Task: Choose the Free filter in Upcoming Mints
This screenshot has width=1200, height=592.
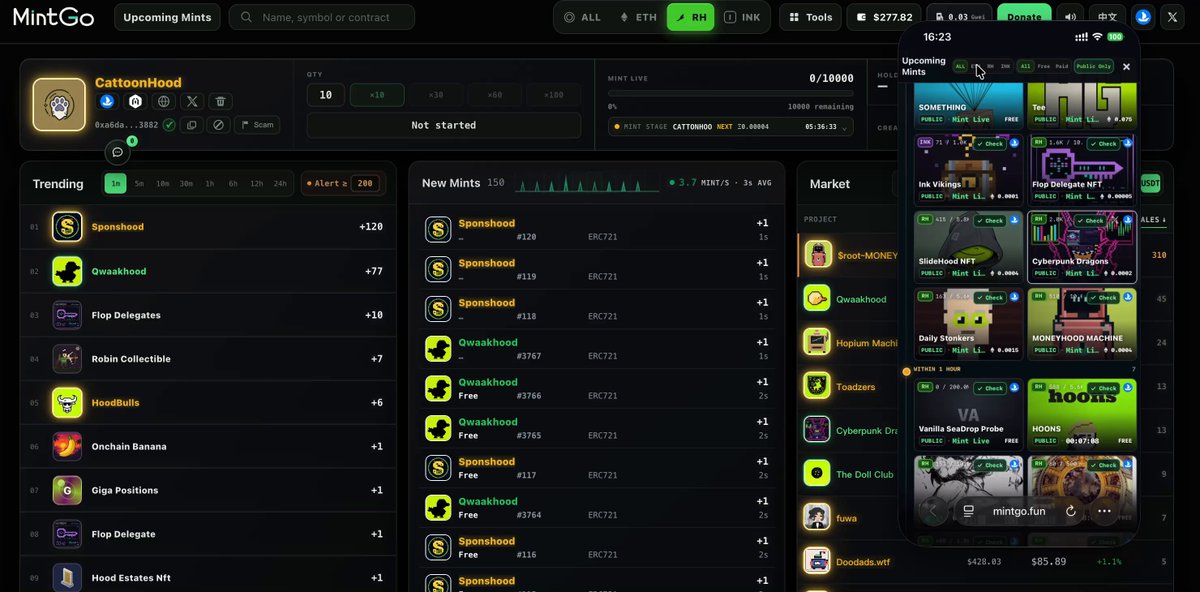Action: coord(1044,67)
